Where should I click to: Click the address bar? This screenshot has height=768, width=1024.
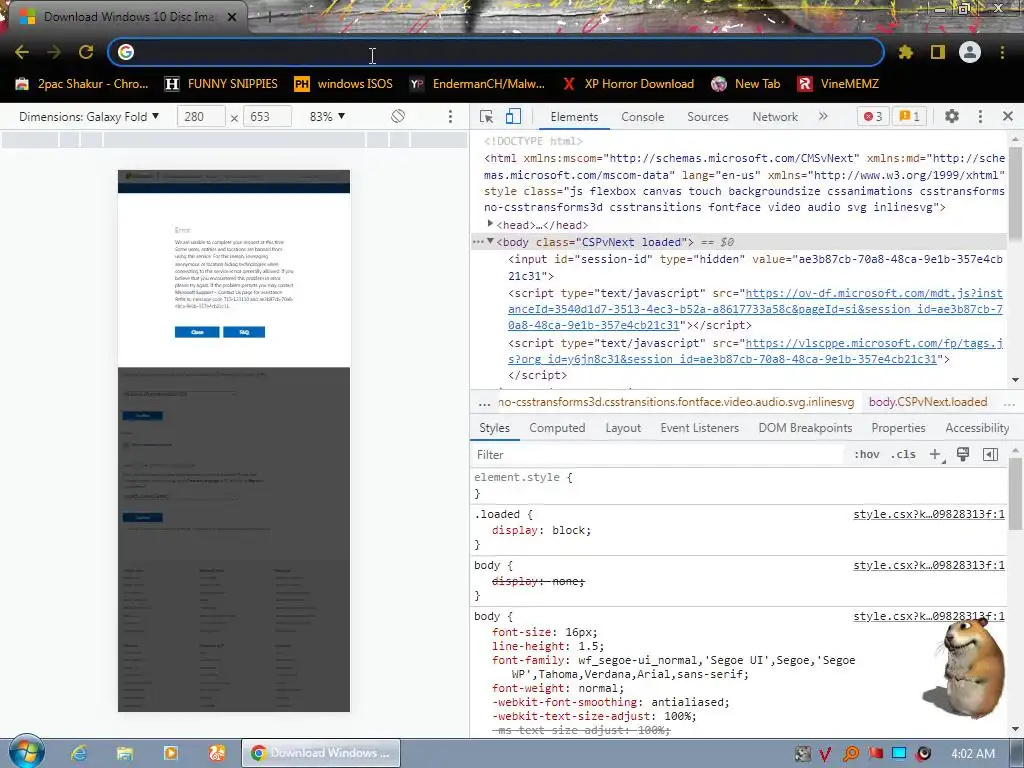tap(496, 52)
